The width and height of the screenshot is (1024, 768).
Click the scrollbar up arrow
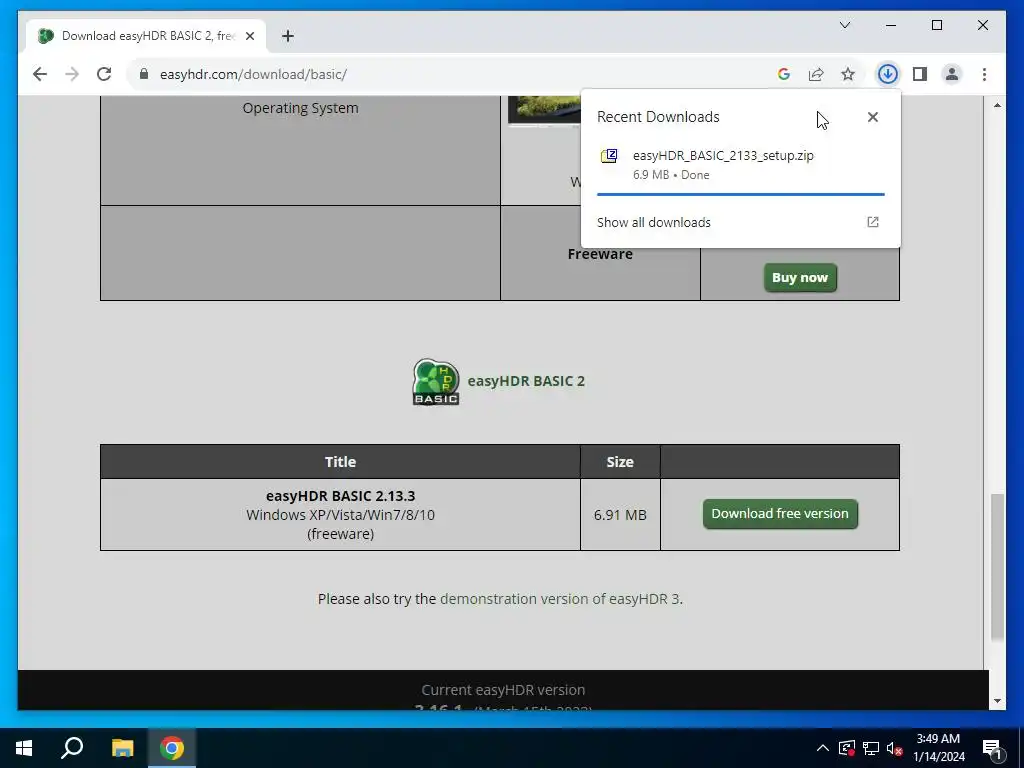tap(997, 105)
